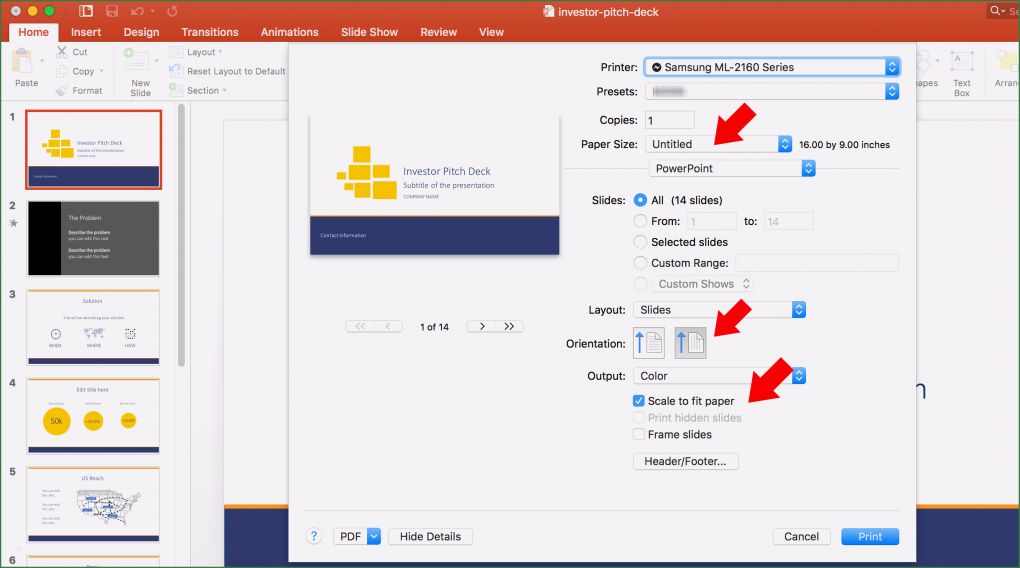1020x568 pixels.
Task: Click the Cut scissors icon
Action: [62, 51]
